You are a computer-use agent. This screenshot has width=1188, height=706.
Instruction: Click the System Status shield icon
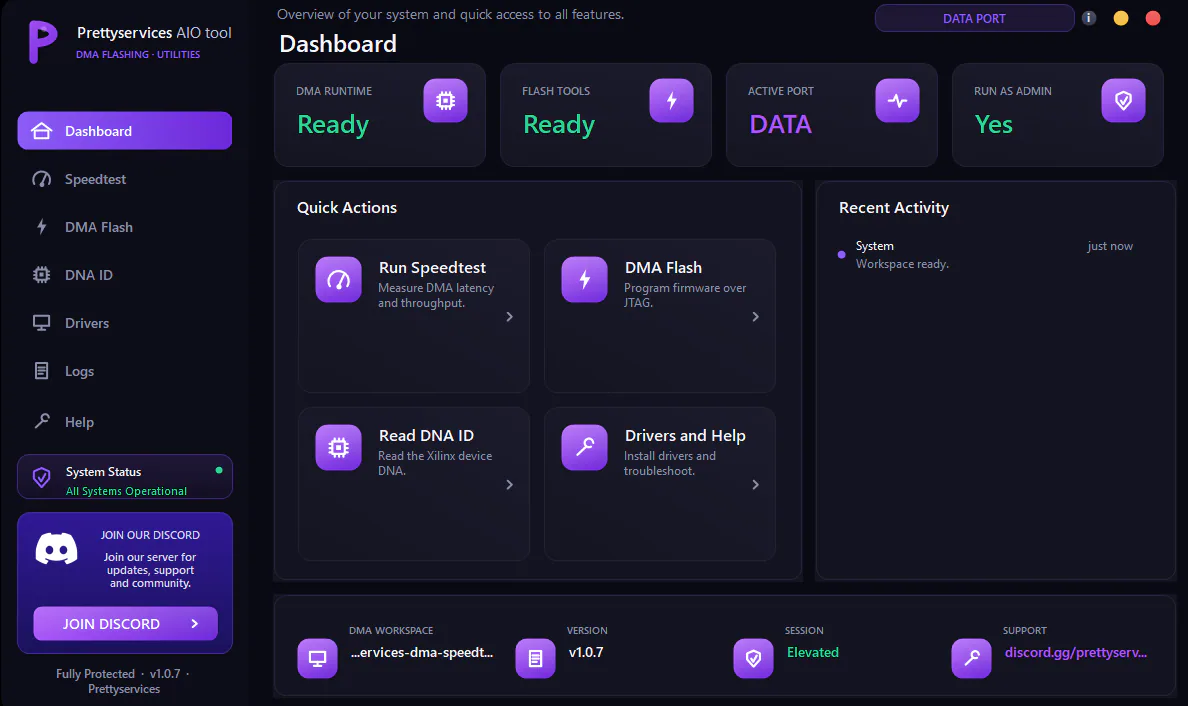tap(42, 477)
